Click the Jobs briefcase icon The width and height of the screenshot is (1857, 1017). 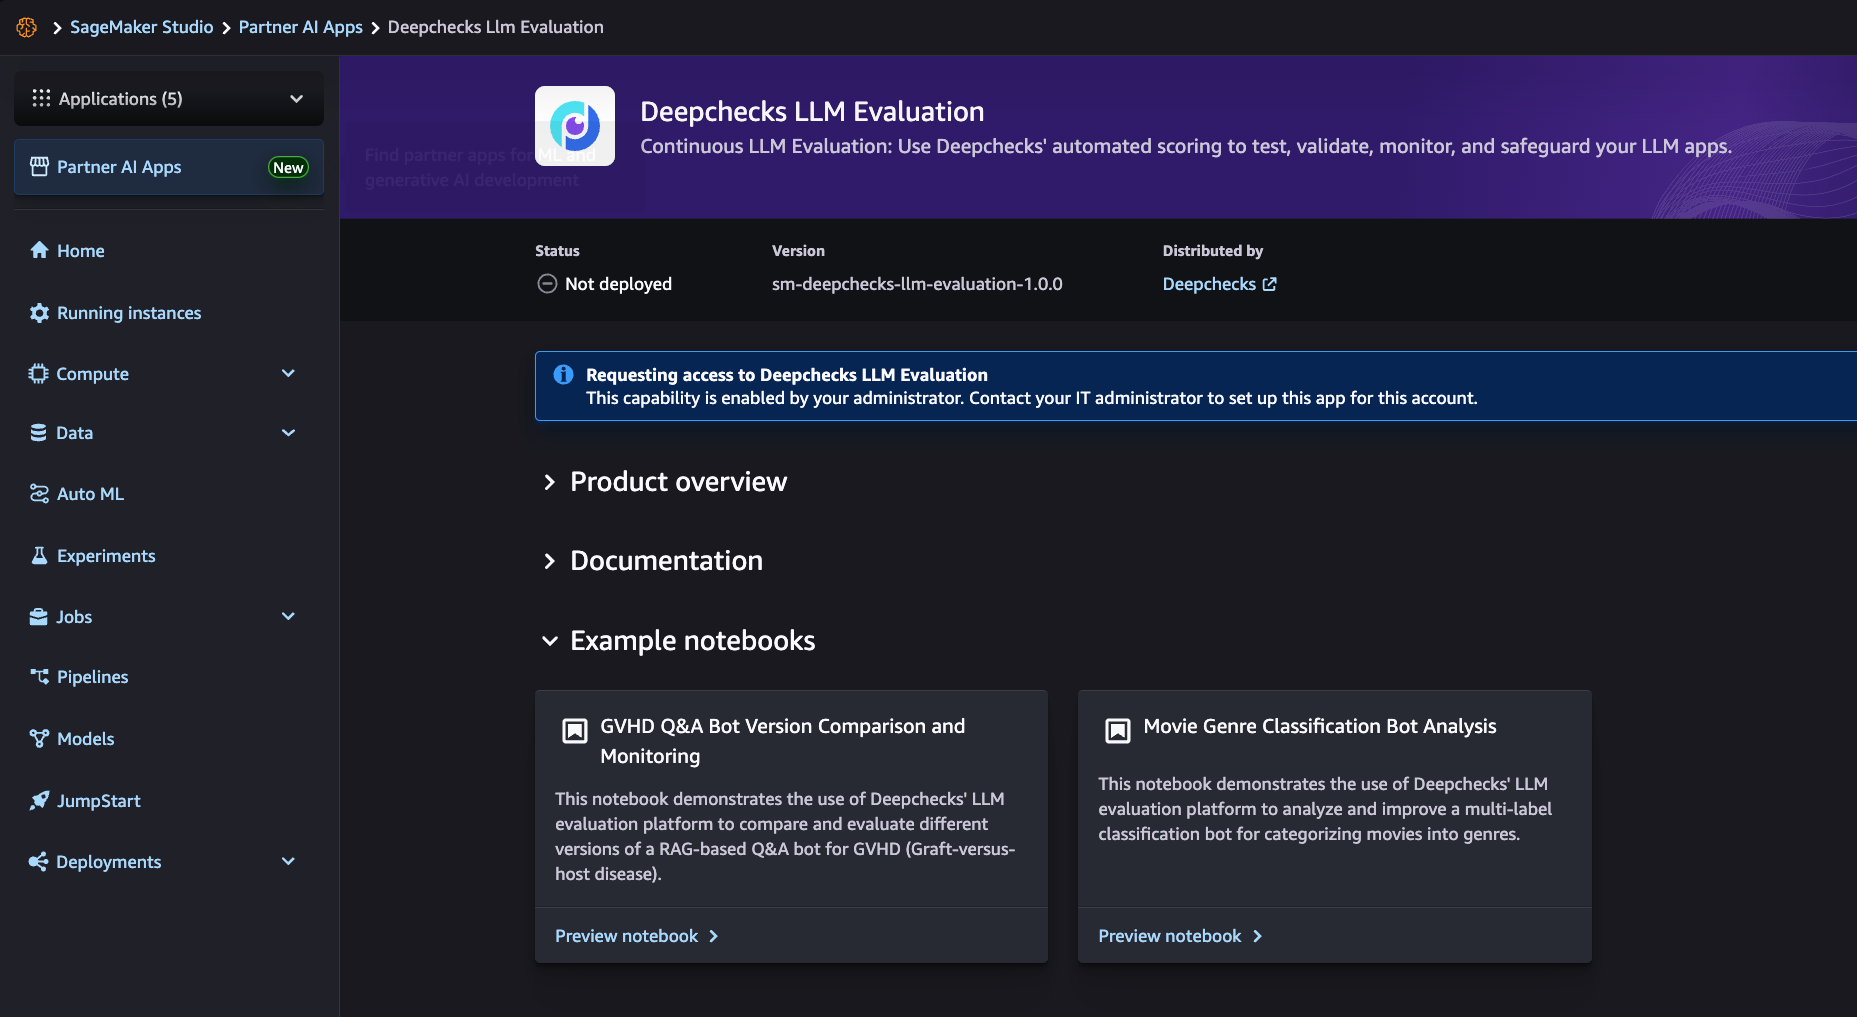[x=38, y=617]
